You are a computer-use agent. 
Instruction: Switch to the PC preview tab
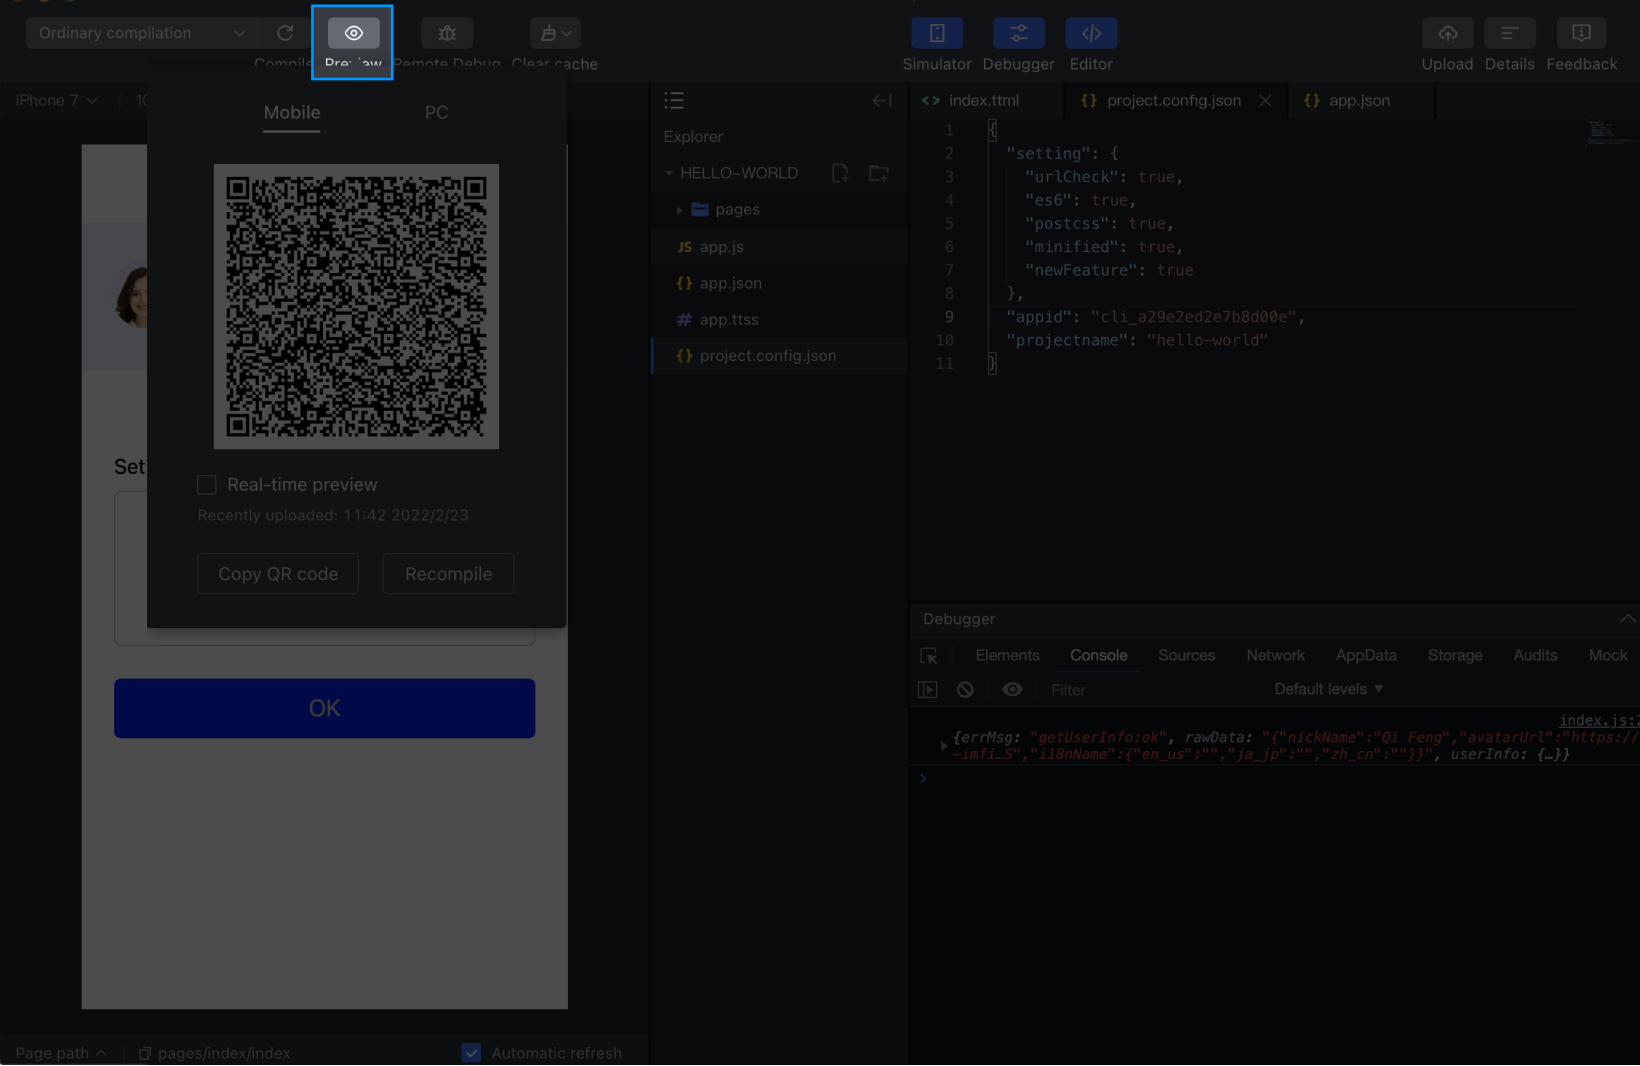[x=436, y=113]
